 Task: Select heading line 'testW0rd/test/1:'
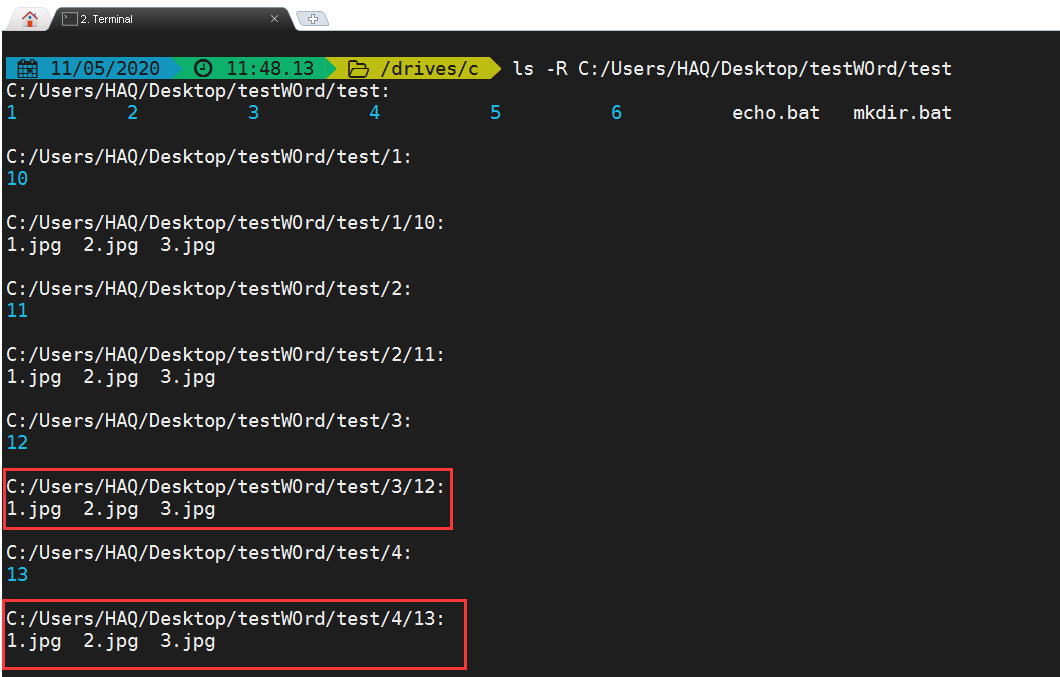click(x=209, y=157)
